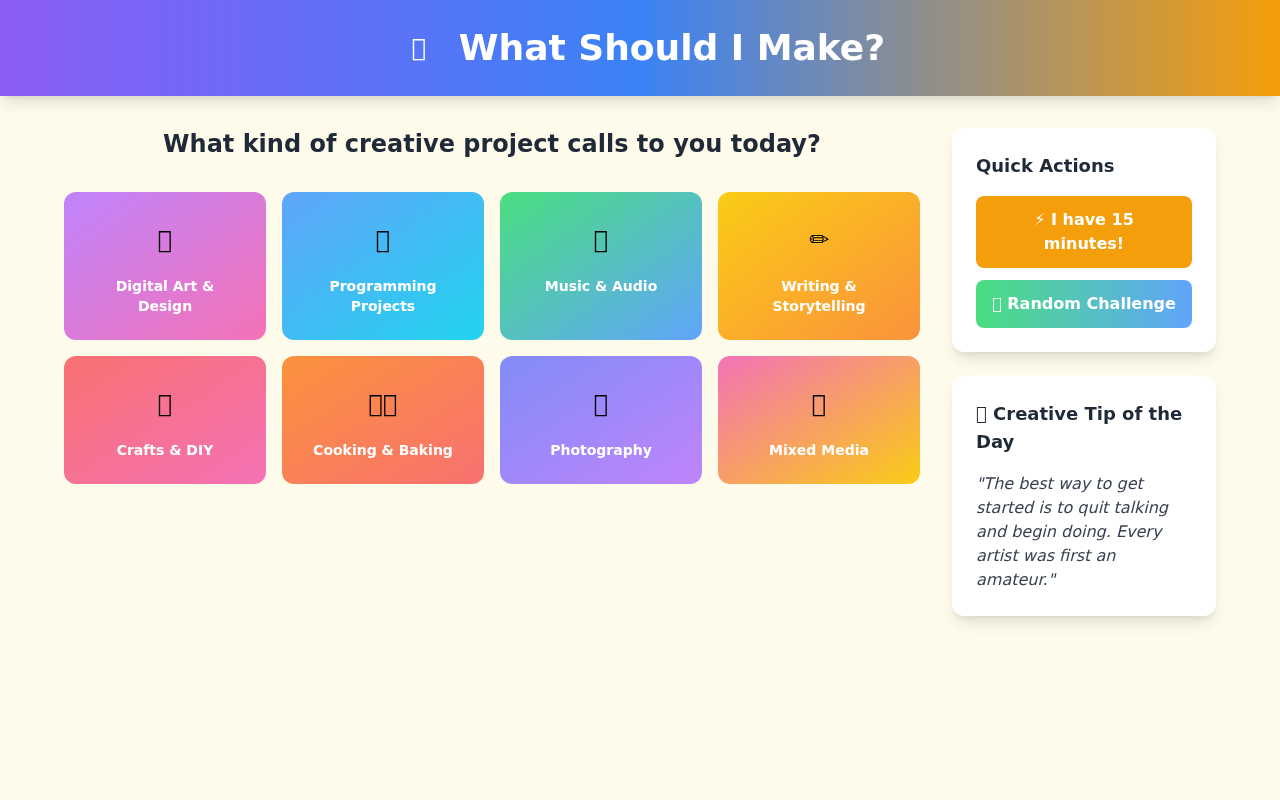Start a Random Challenge

pyautogui.click(x=1084, y=304)
